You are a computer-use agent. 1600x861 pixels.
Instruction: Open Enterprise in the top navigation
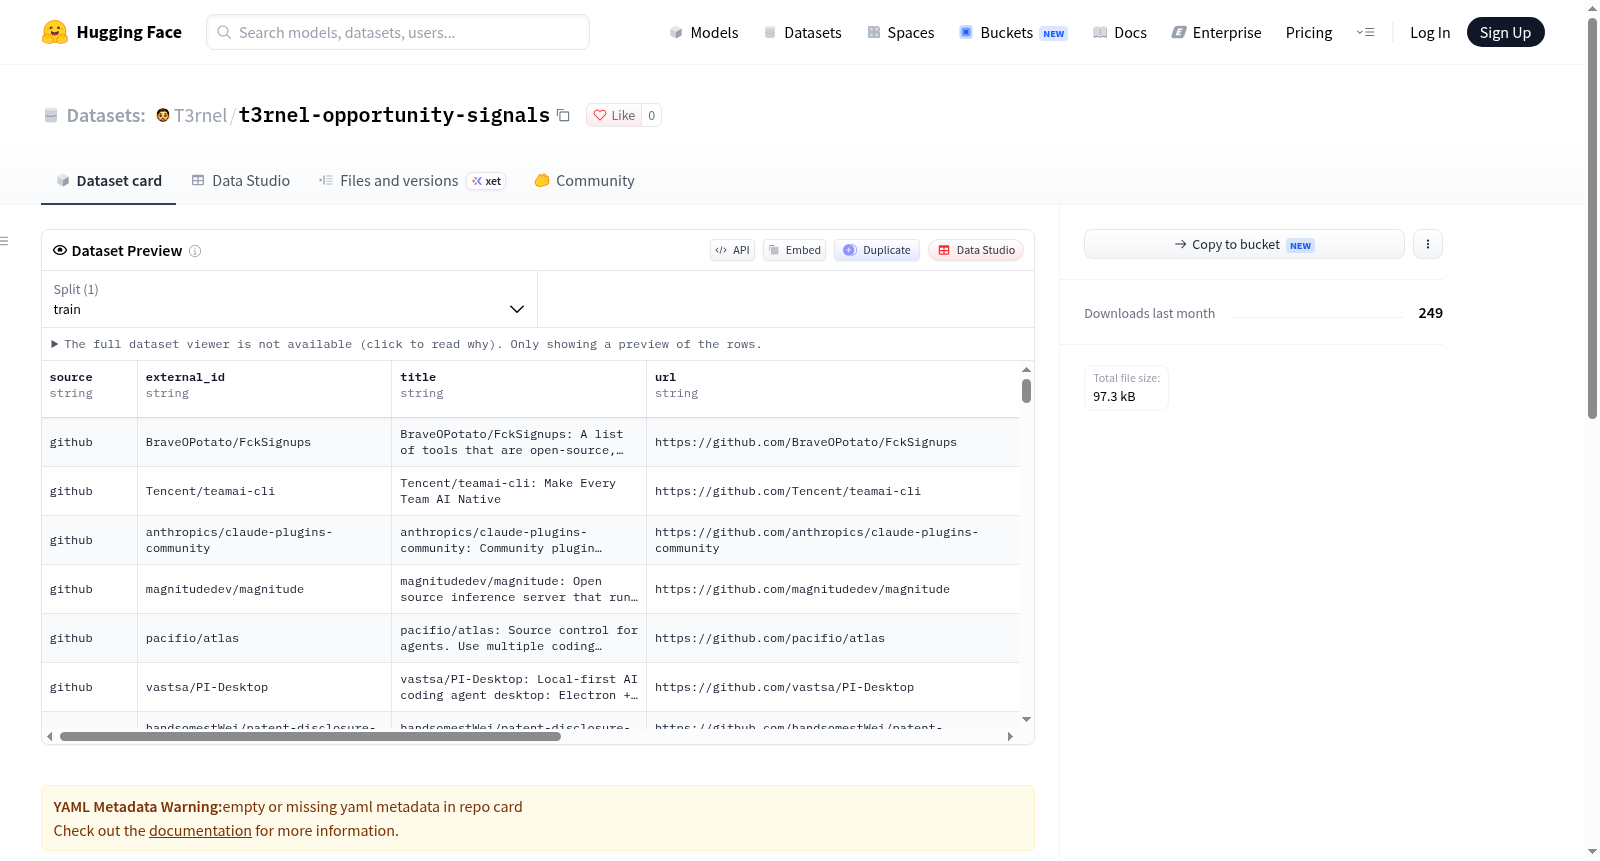coord(1216,32)
